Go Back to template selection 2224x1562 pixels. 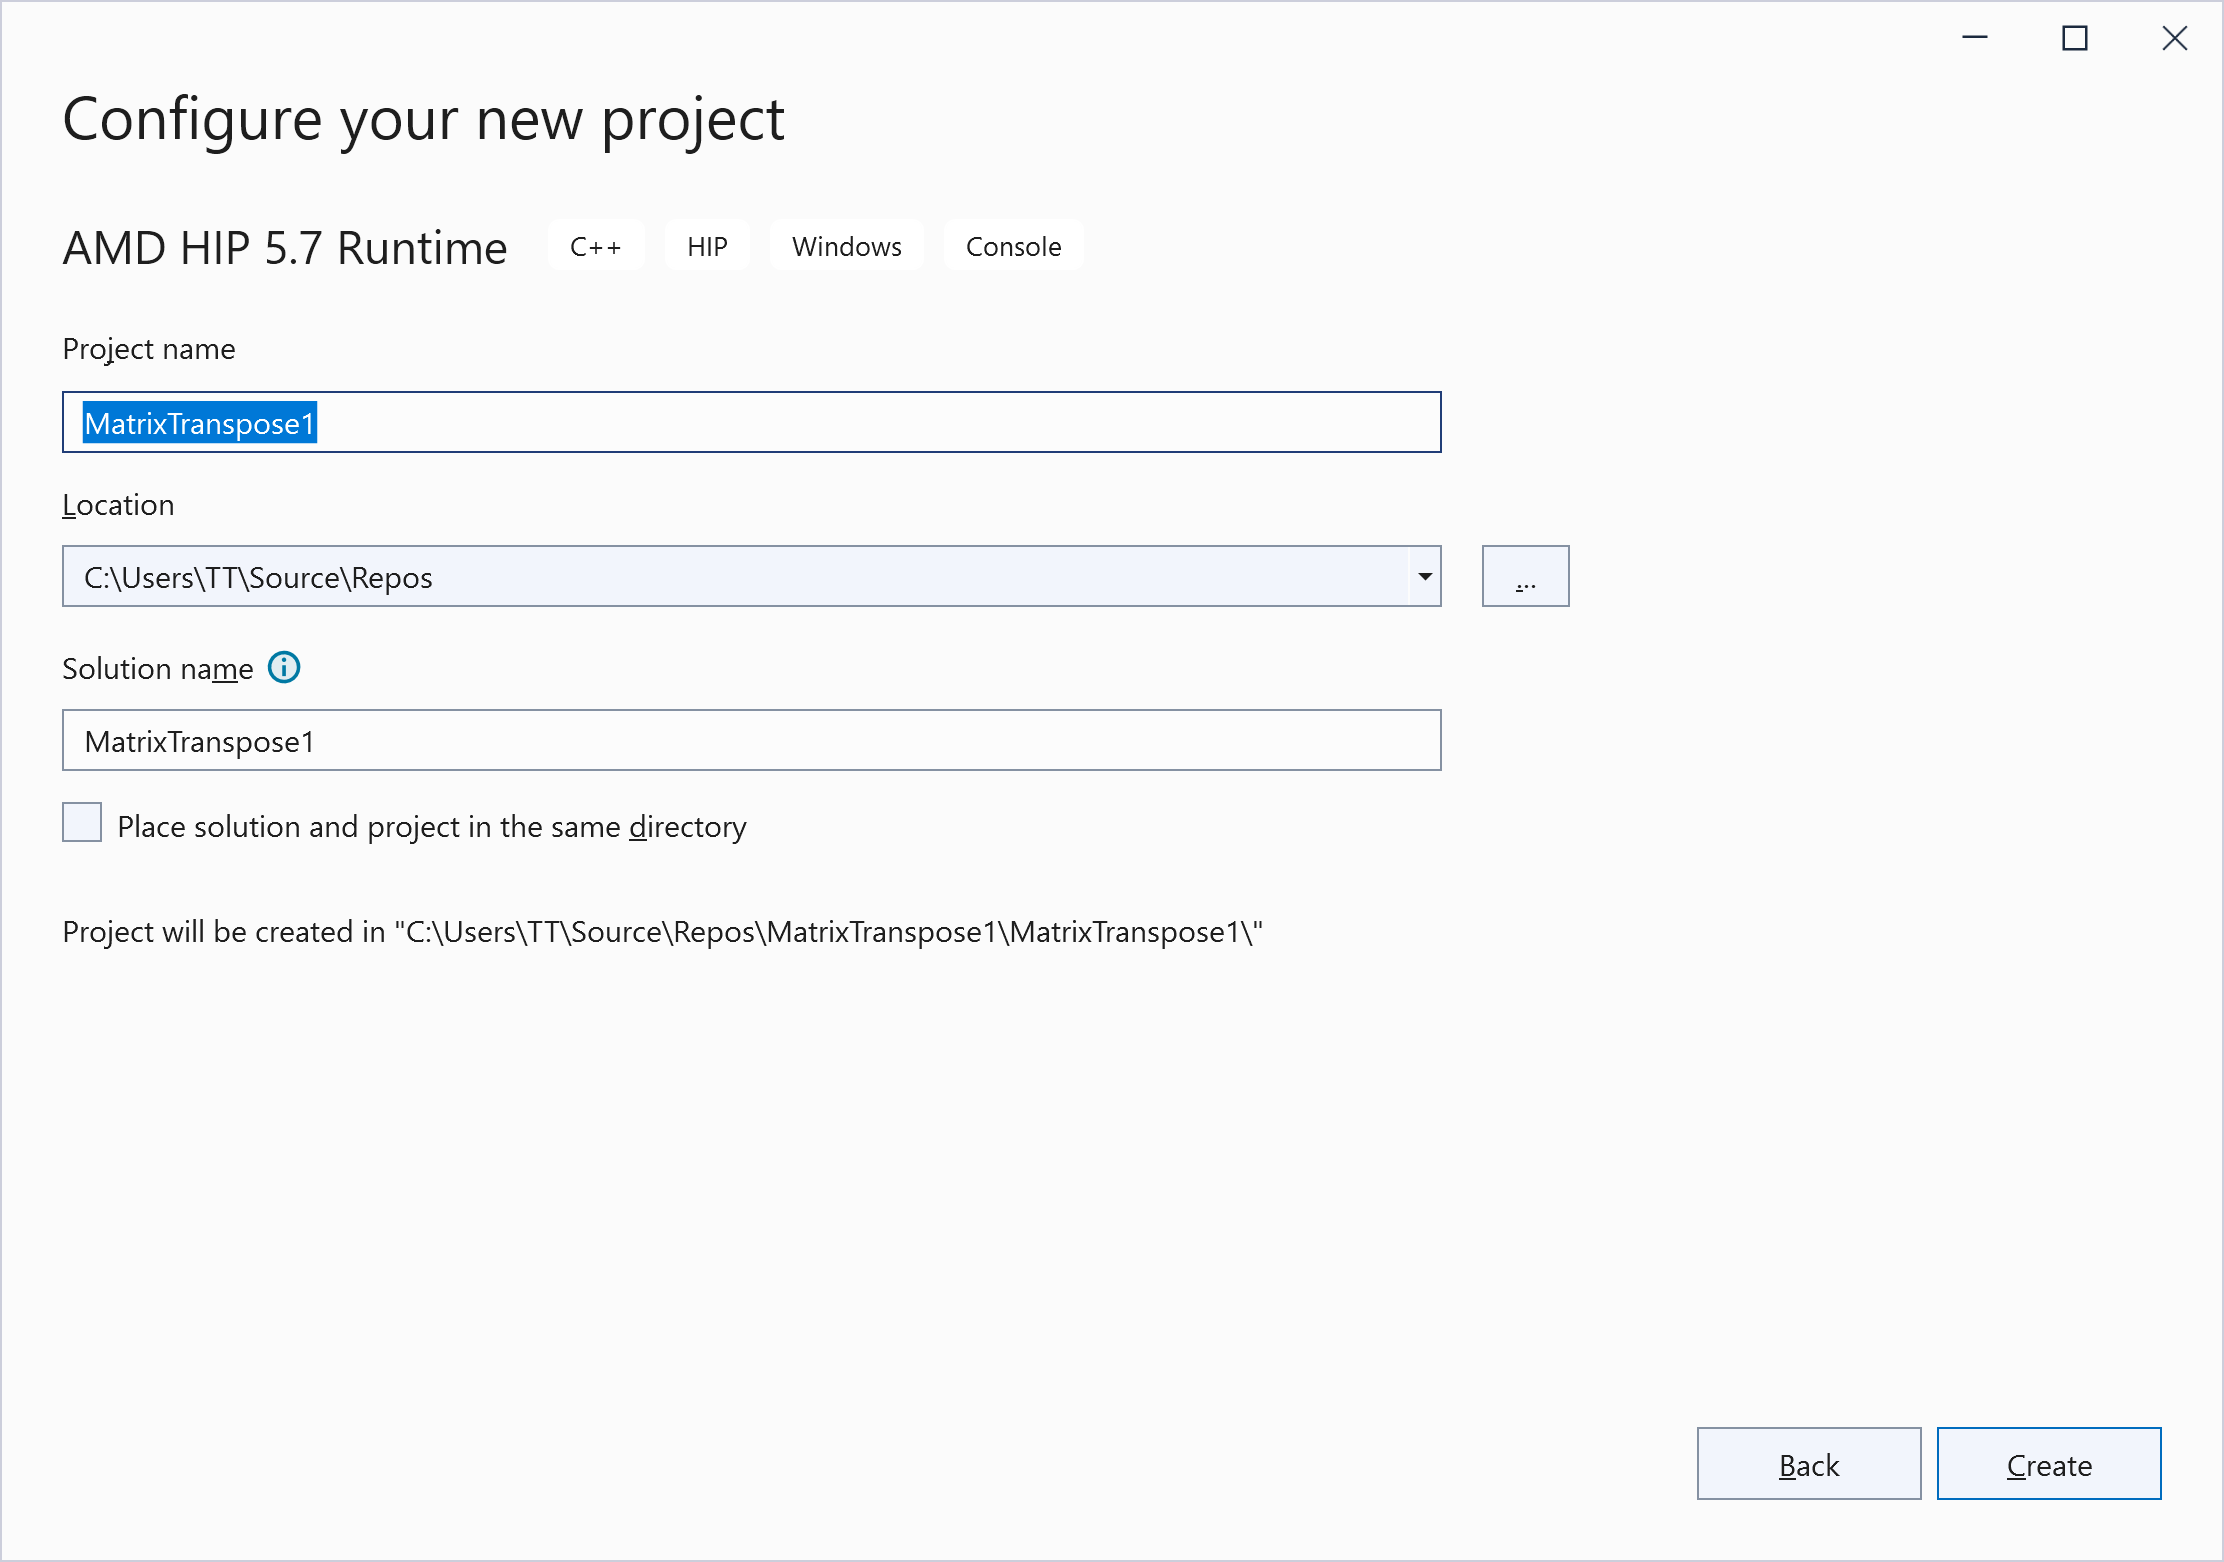point(1808,1464)
